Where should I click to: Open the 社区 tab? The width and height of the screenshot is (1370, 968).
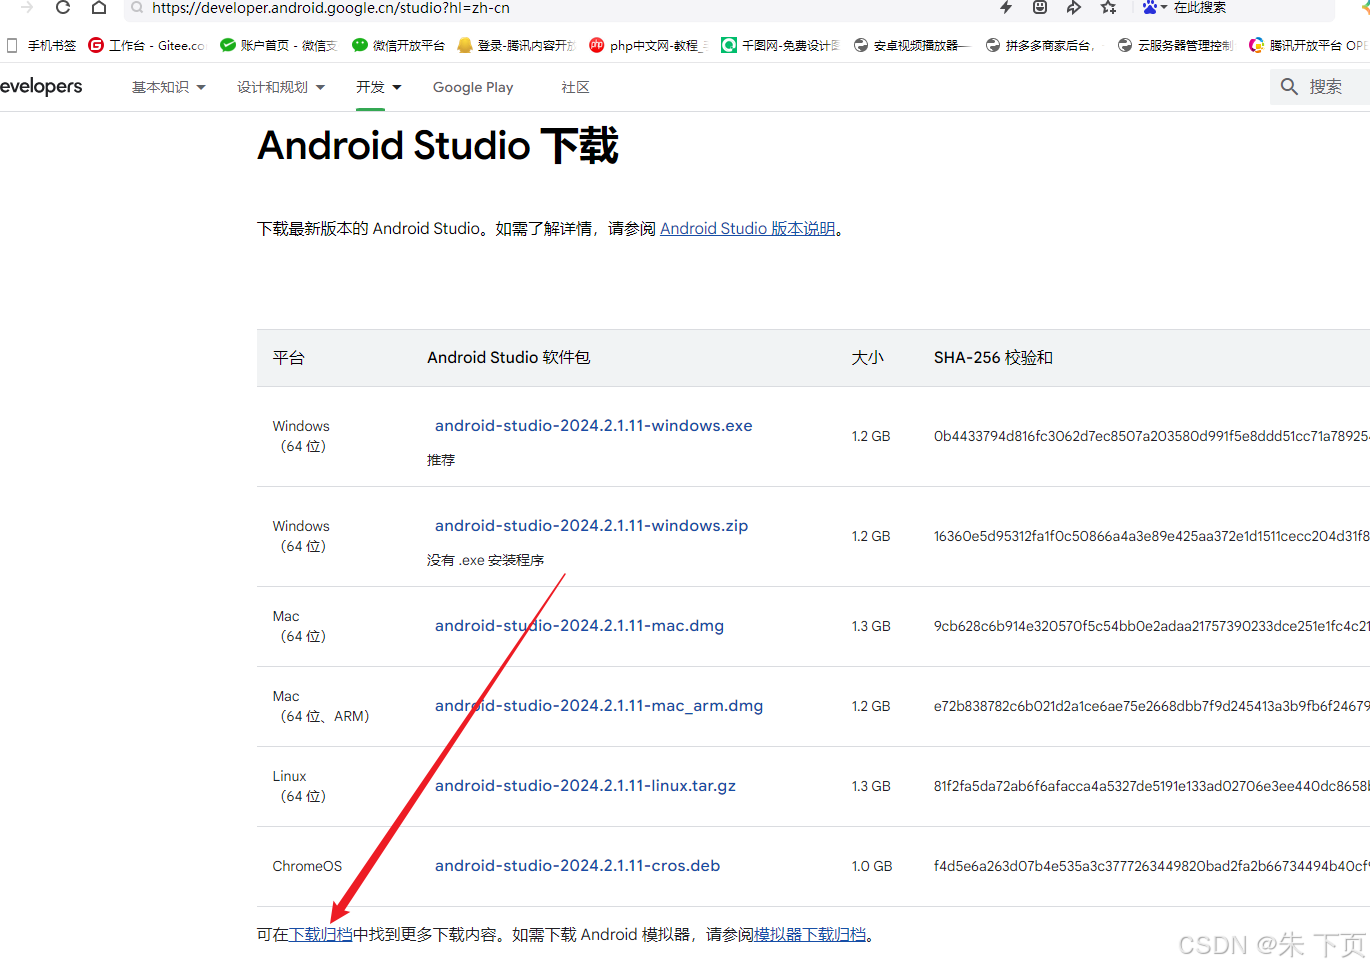575,87
